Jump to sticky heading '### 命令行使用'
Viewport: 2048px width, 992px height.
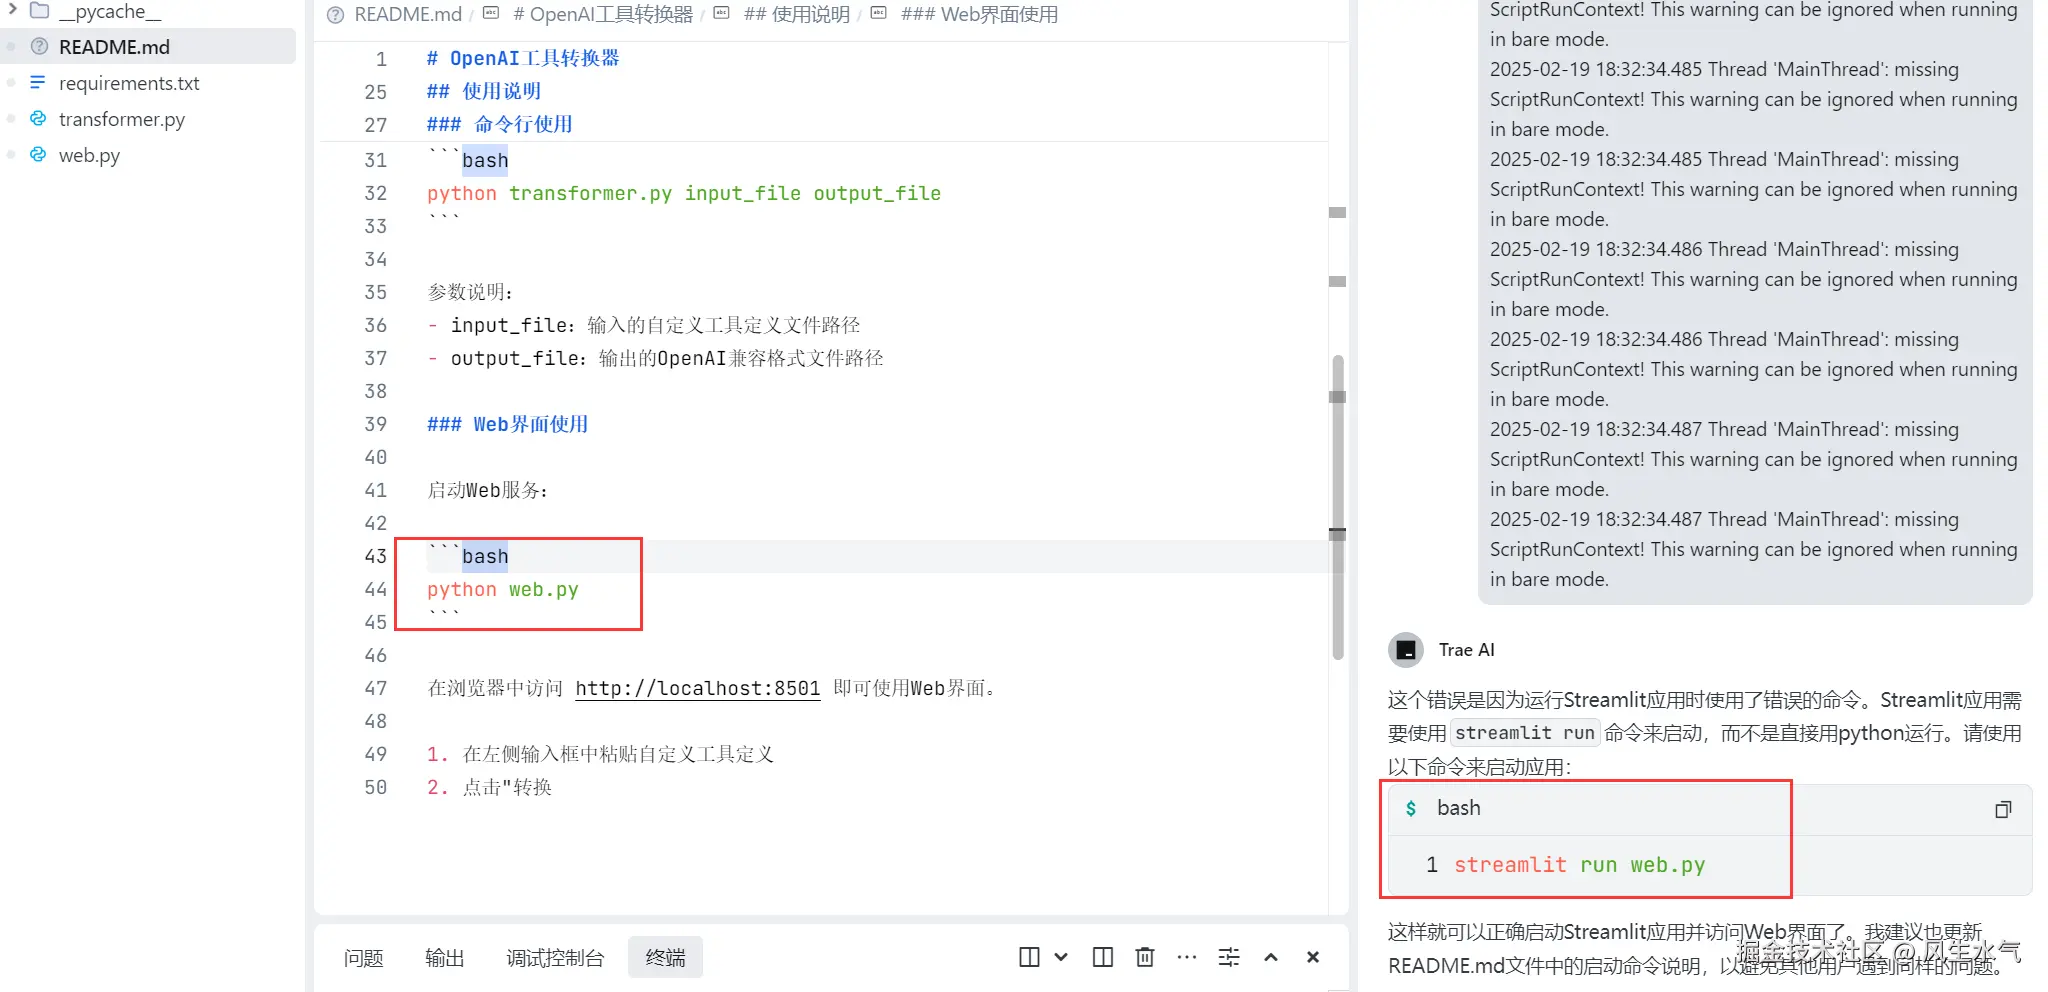coord(500,124)
